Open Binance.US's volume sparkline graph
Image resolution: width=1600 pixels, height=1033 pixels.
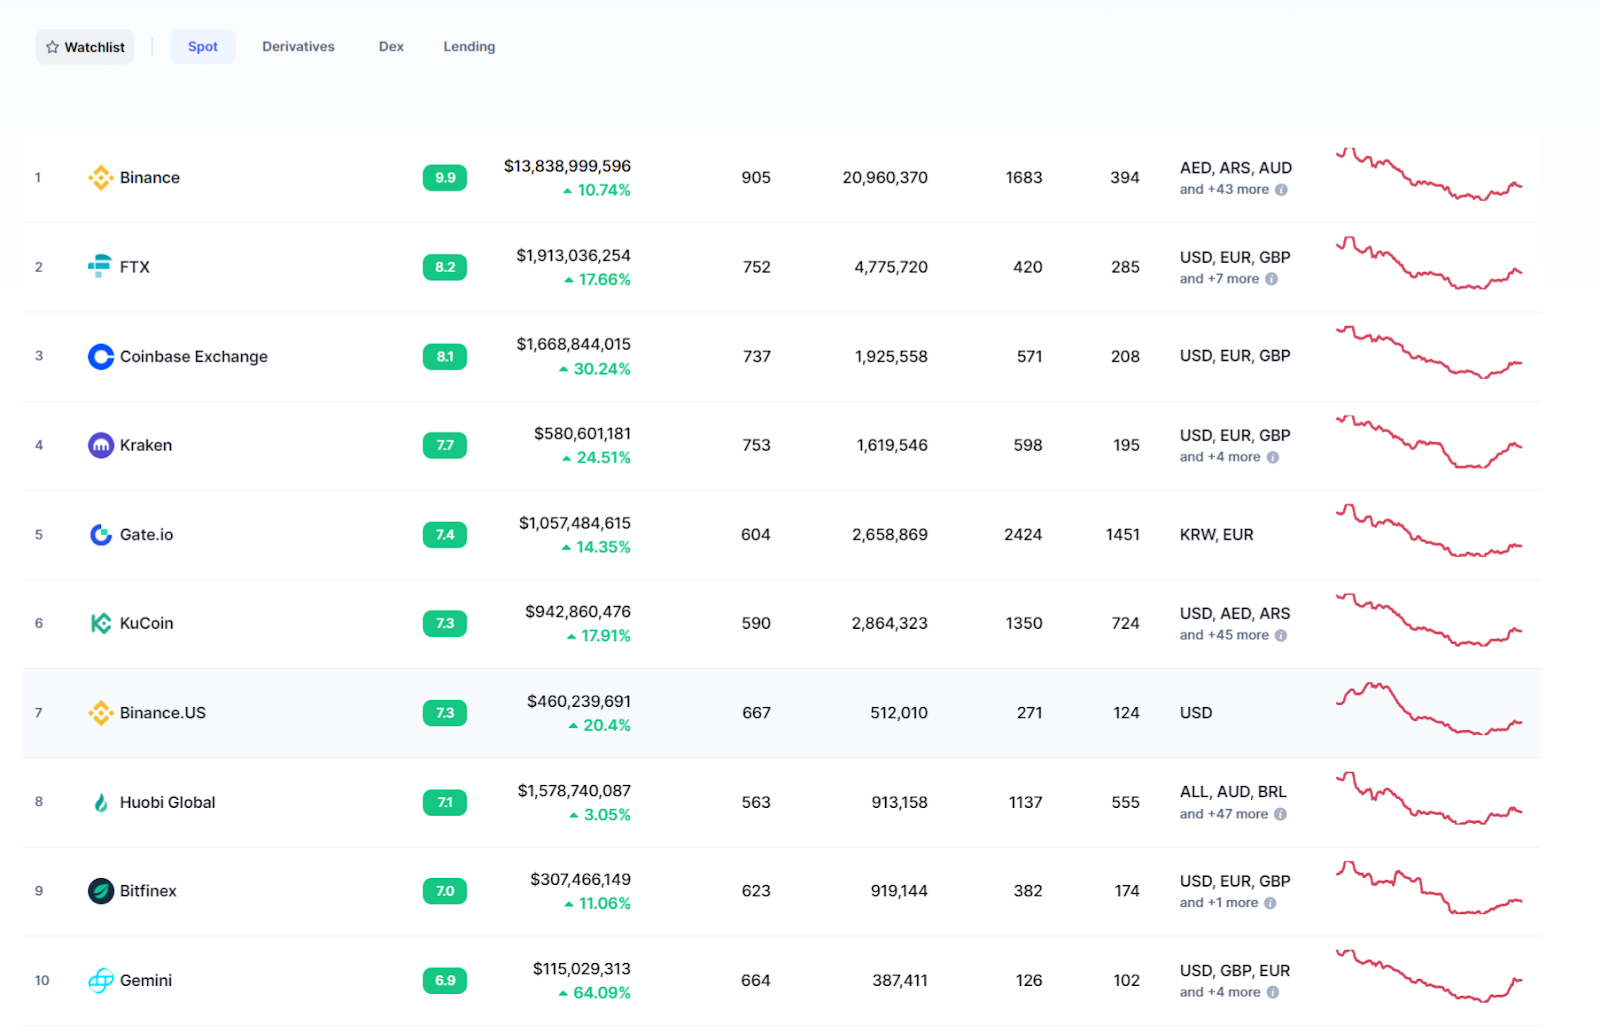(1429, 709)
